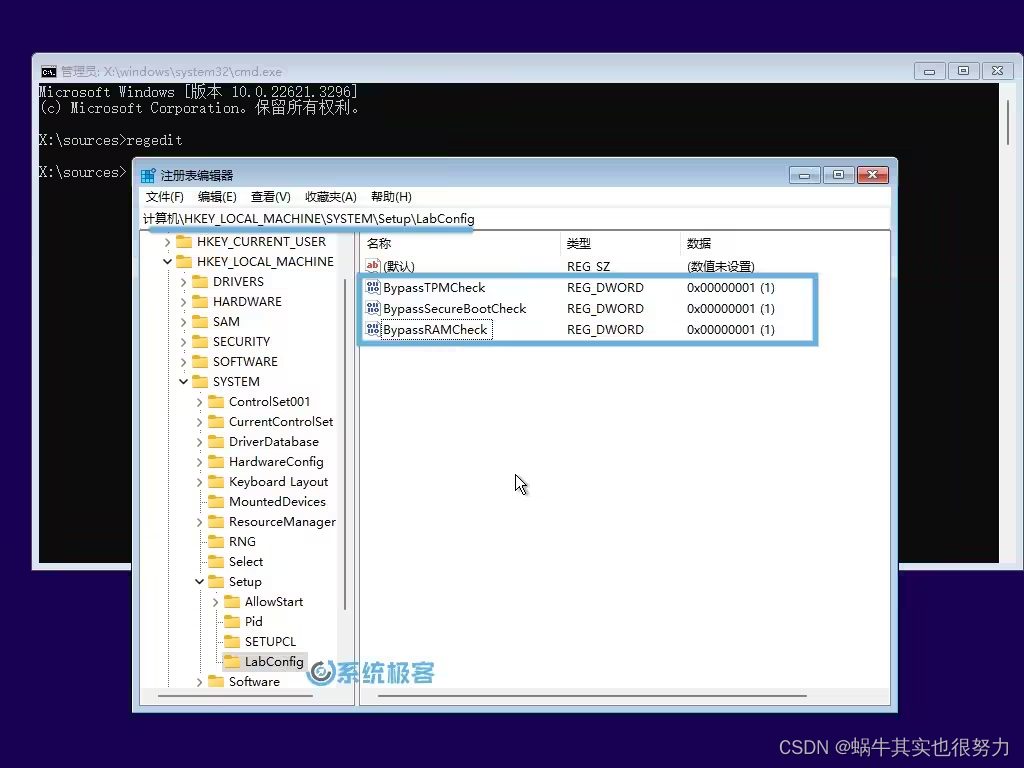Screen dimensions: 1024x768
Task: Open the 帮助(H) menu
Action: click(391, 197)
